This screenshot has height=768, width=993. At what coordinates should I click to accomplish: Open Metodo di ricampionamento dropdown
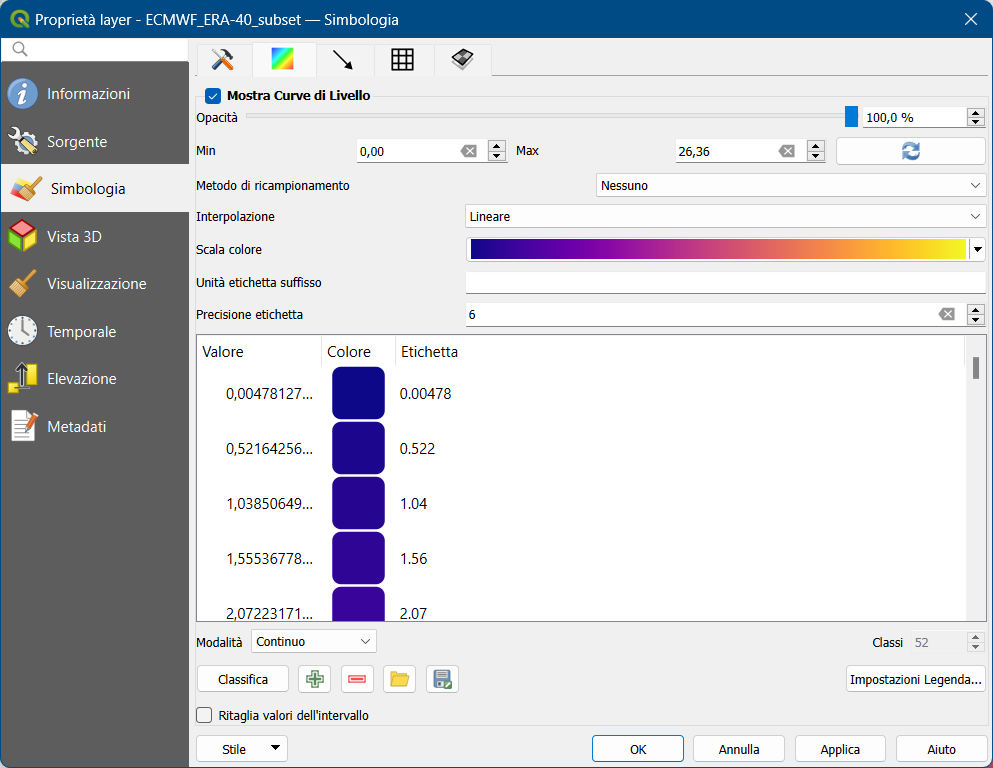point(790,186)
